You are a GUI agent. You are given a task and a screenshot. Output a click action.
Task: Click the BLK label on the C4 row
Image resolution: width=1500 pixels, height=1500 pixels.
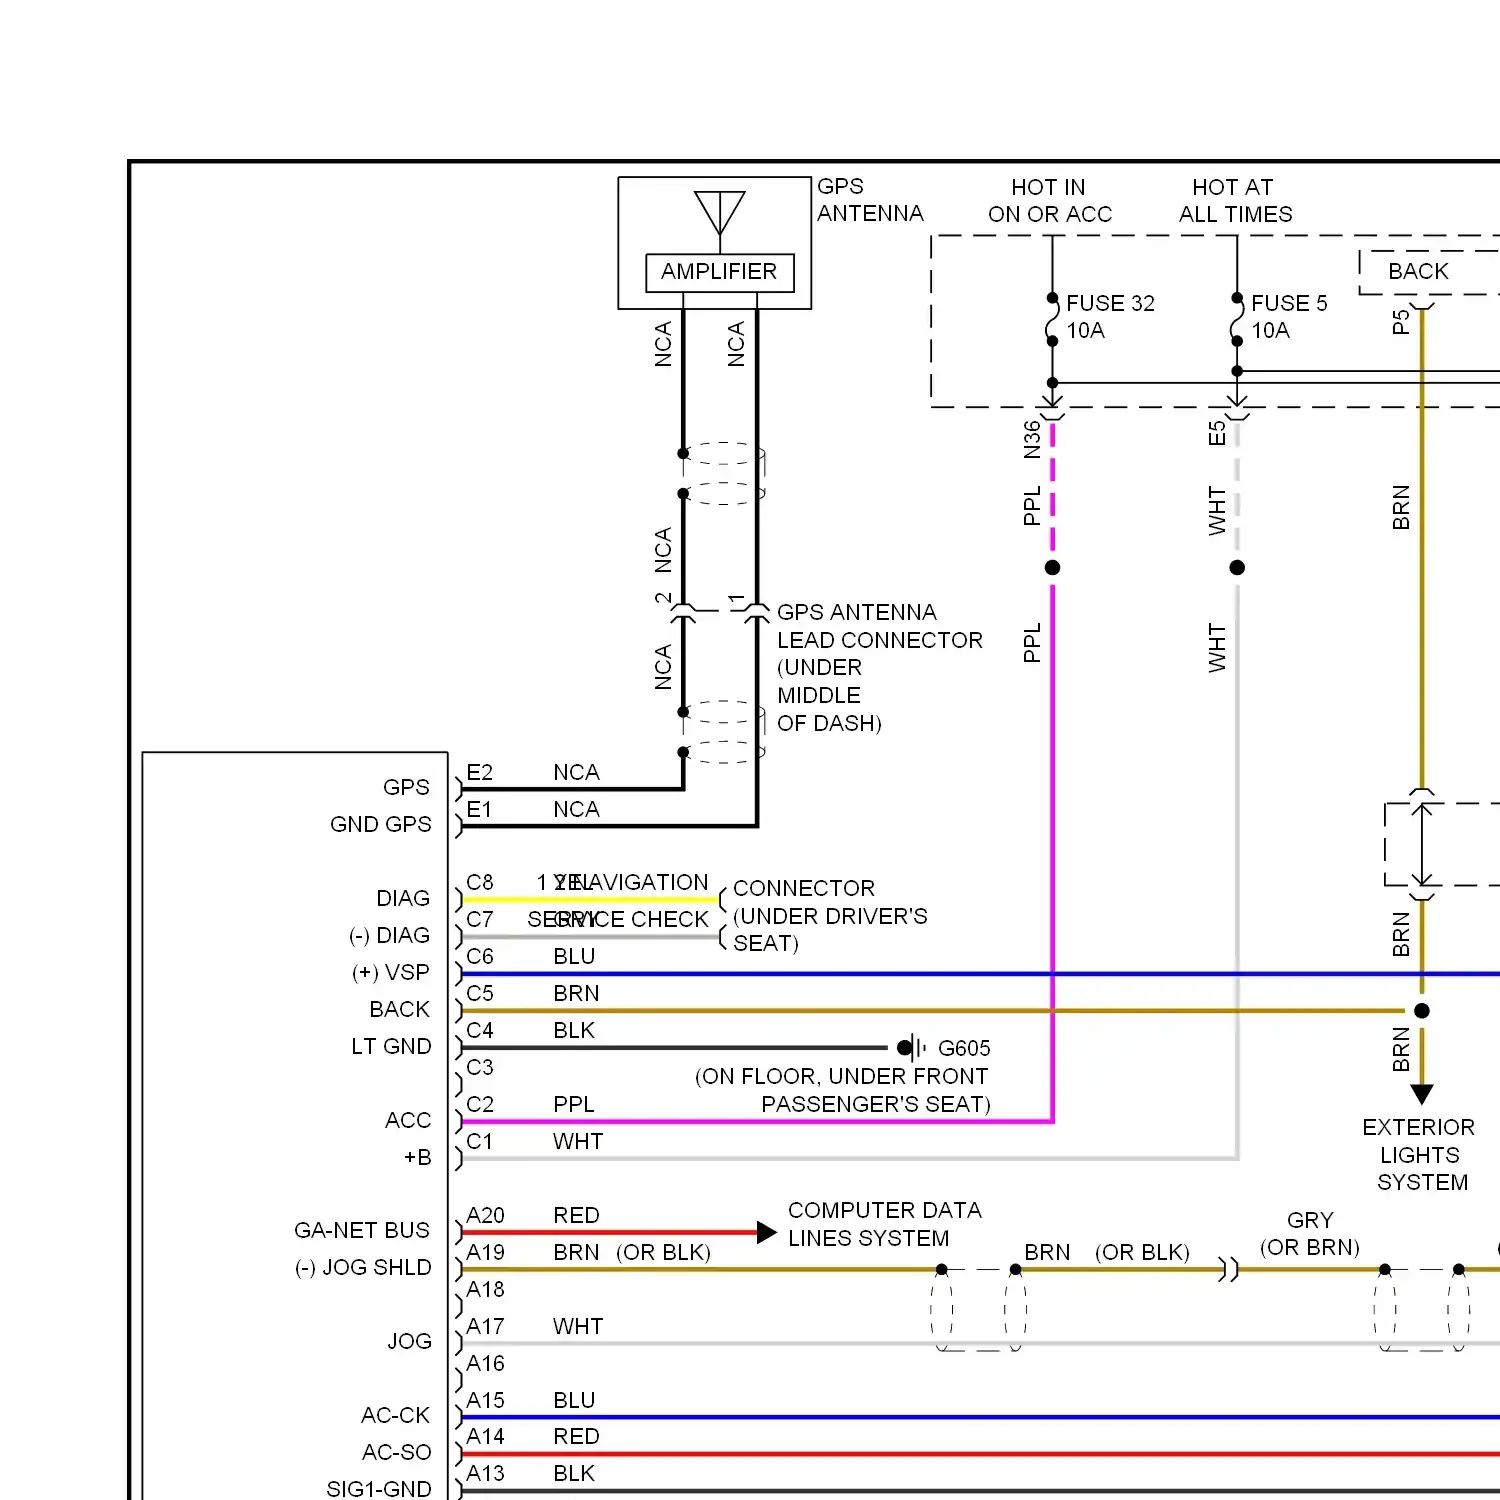tap(574, 1030)
